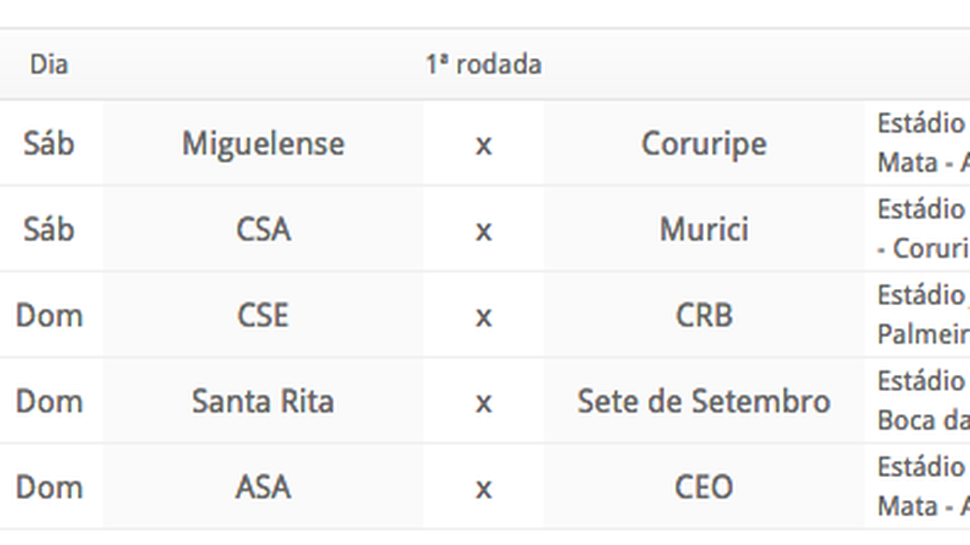Viewport: 970px width, 545px height.
Task: Select the CSA team cell
Action: (x=264, y=230)
